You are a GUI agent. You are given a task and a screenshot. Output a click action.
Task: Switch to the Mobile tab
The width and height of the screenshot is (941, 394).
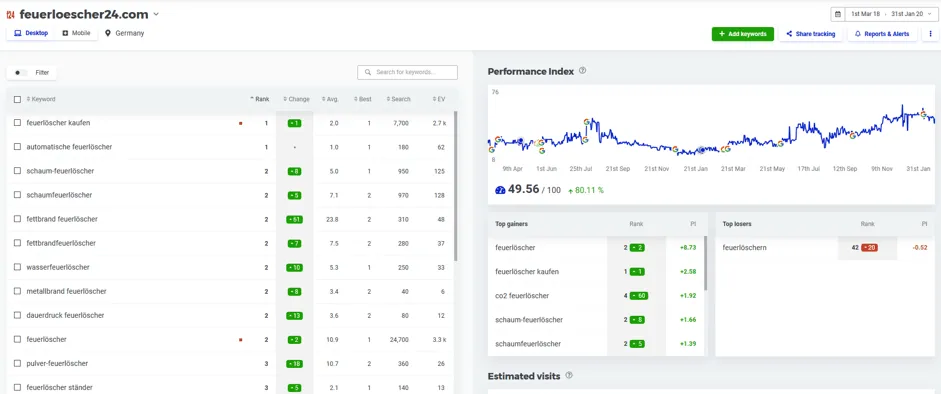76,34
